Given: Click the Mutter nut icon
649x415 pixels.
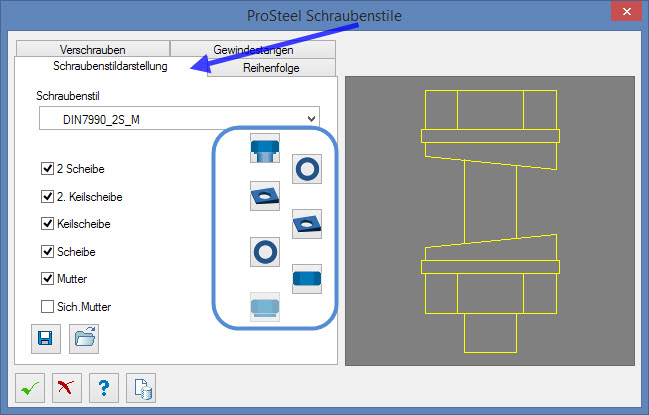Looking at the screenshot, I should 307,279.
